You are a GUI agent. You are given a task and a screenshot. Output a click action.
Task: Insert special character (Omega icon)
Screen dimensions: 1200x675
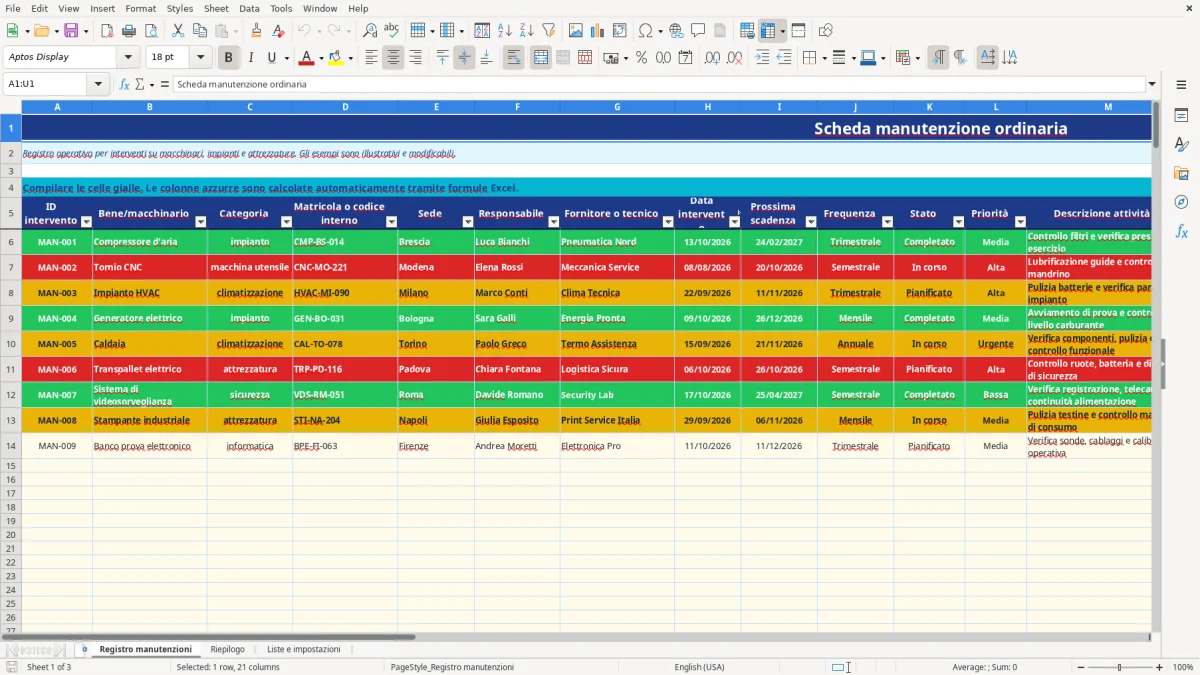coord(645,31)
